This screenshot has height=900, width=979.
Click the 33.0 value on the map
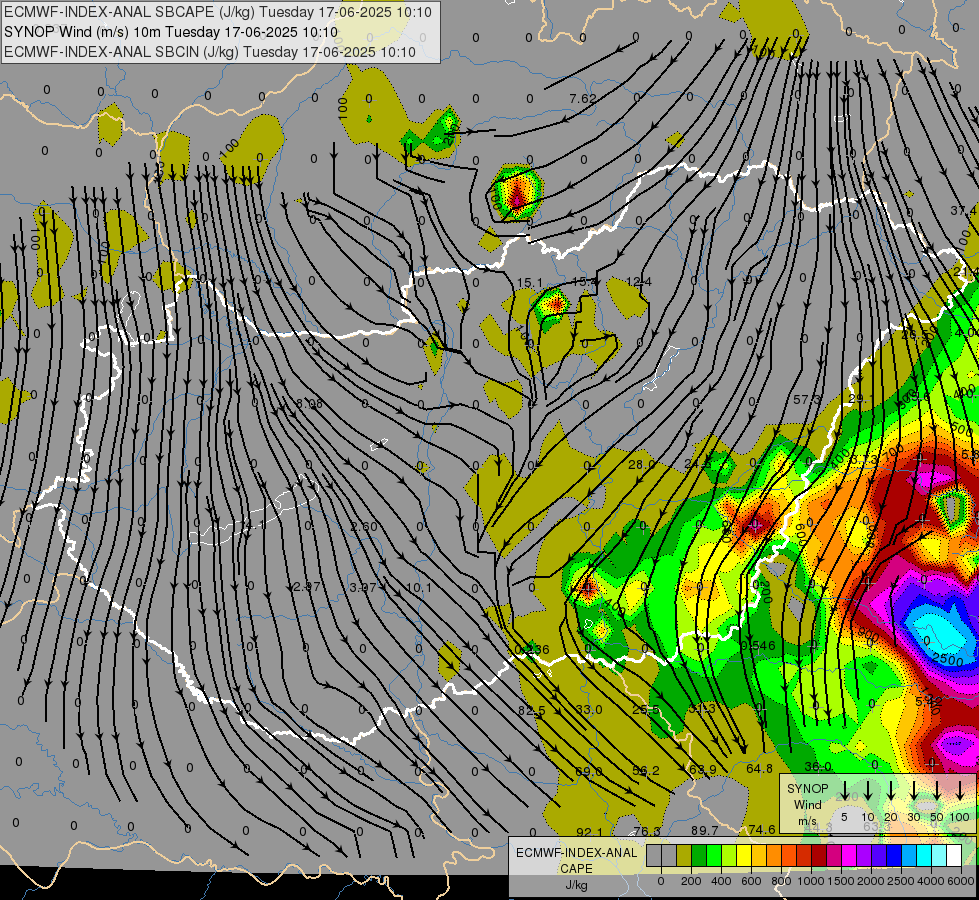pos(589,710)
